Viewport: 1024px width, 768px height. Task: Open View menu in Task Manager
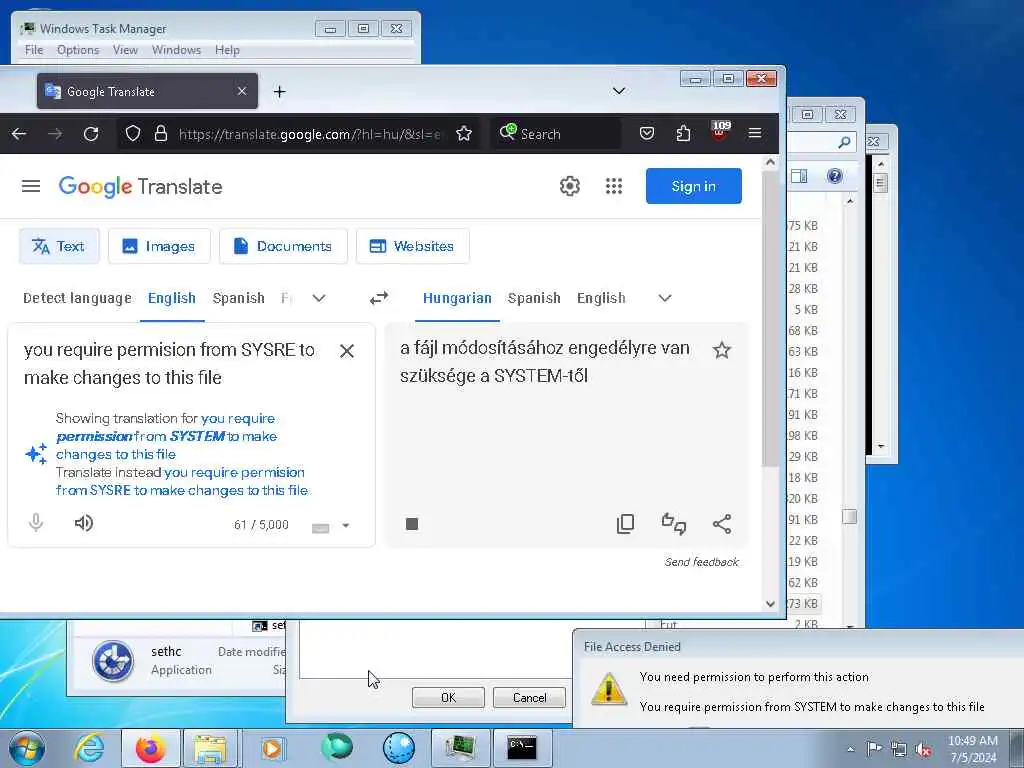tap(125, 50)
